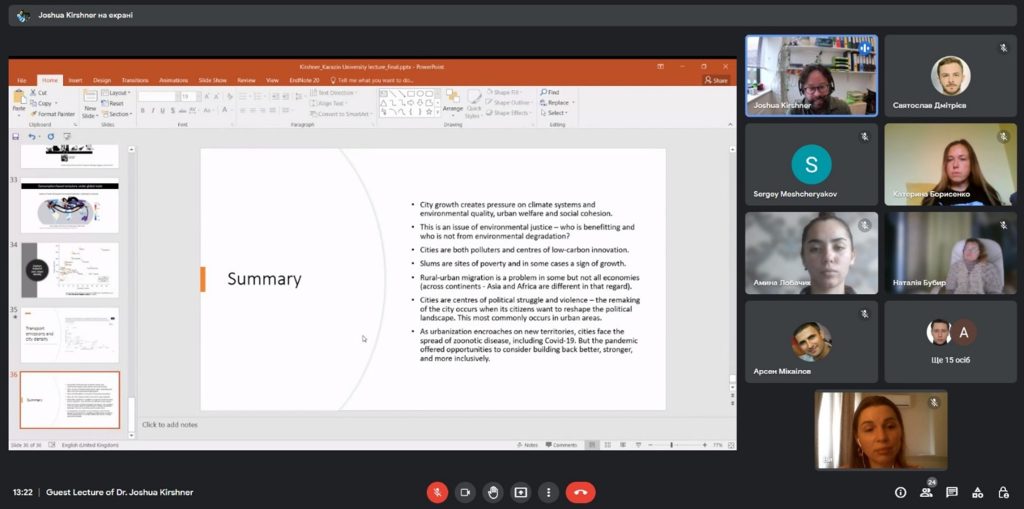Viewport: 1024px width, 509px height.
Task: Switch to the Slide Show tab
Action: point(212,80)
